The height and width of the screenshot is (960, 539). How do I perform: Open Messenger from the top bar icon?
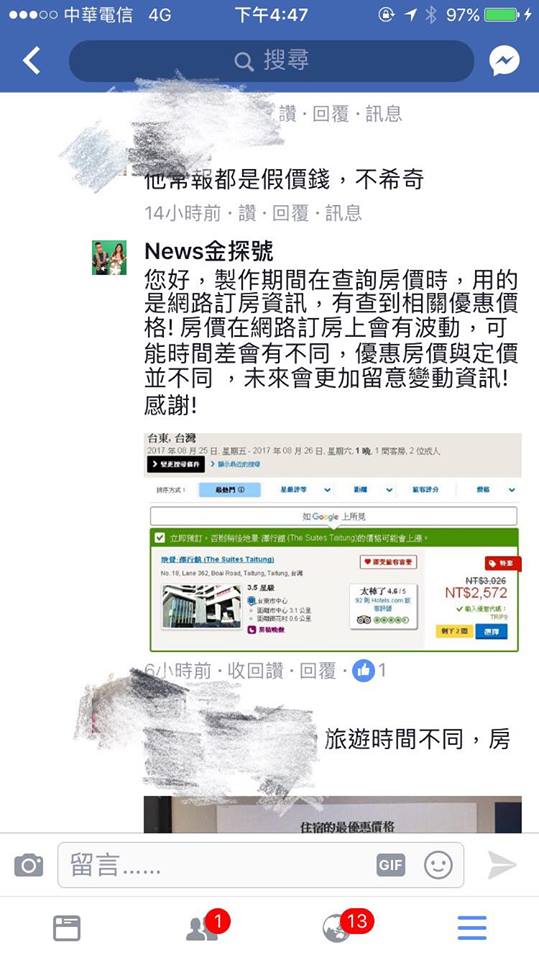[504, 61]
